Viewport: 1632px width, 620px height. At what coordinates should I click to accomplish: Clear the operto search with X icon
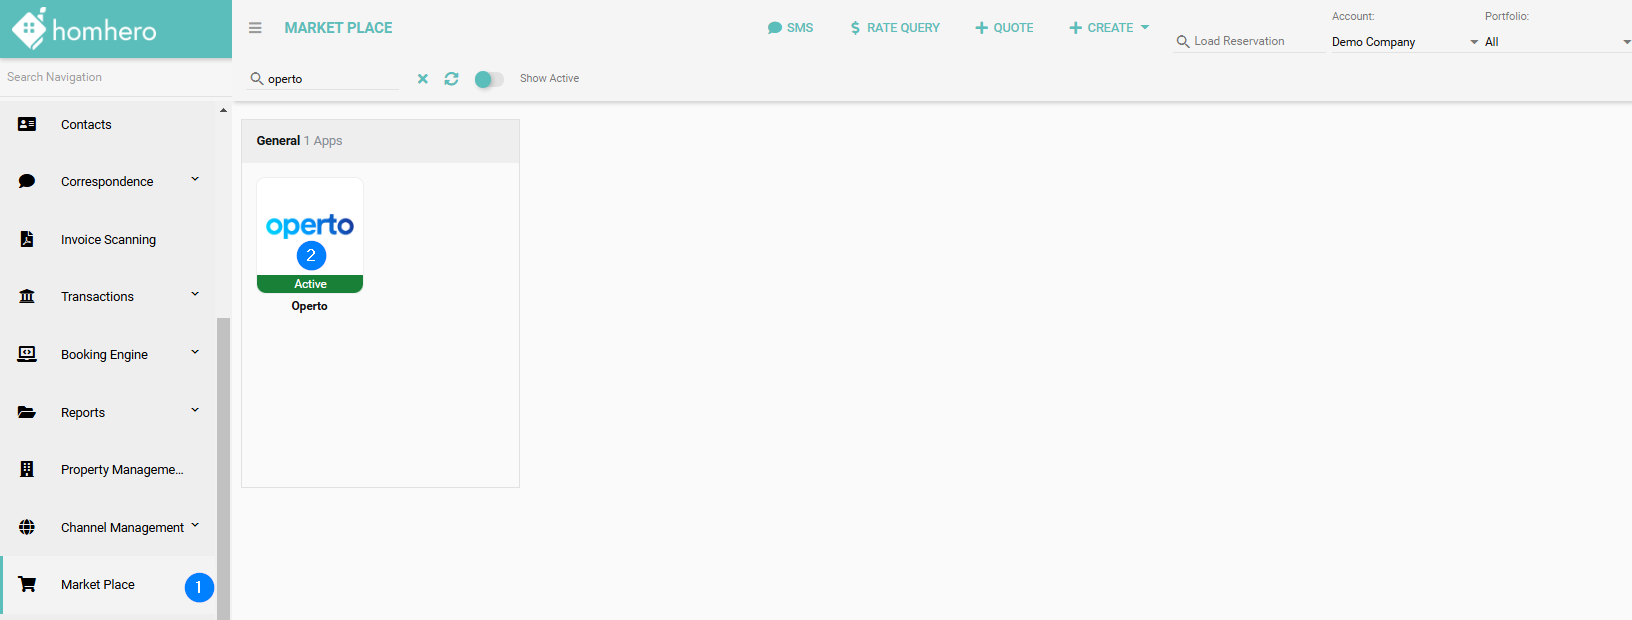423,79
